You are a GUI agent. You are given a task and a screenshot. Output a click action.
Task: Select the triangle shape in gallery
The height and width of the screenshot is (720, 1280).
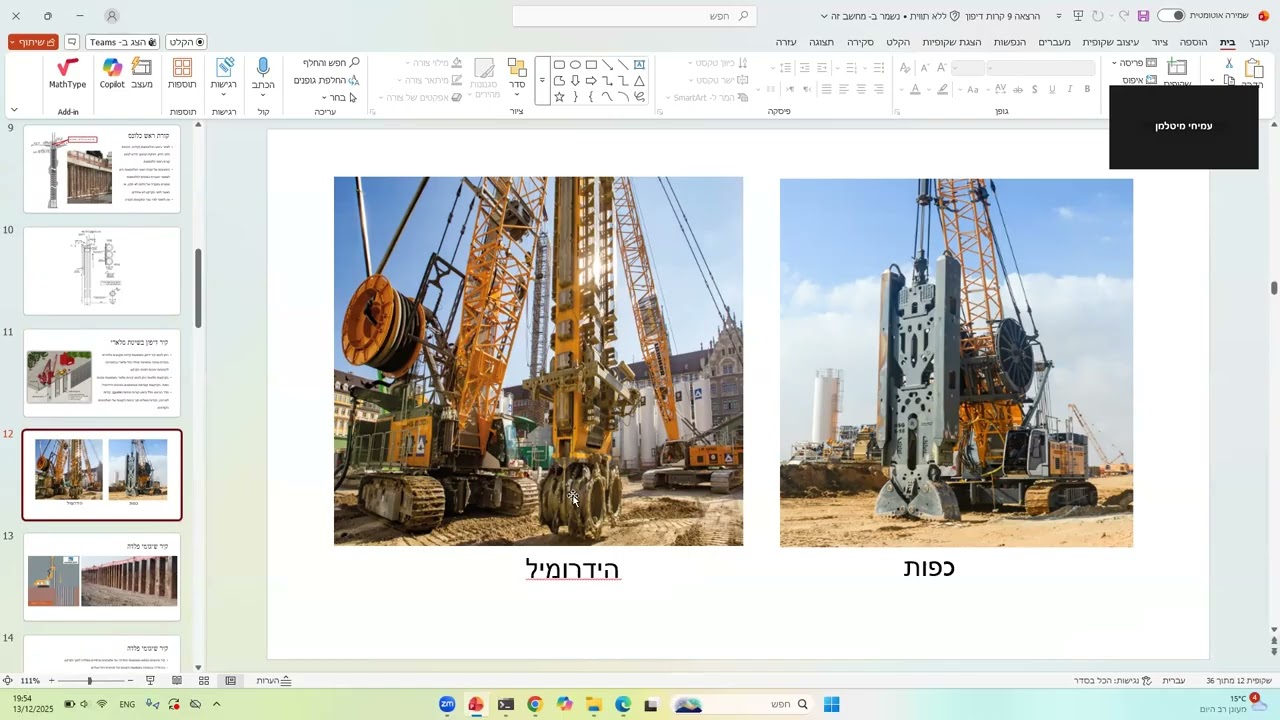pos(639,81)
